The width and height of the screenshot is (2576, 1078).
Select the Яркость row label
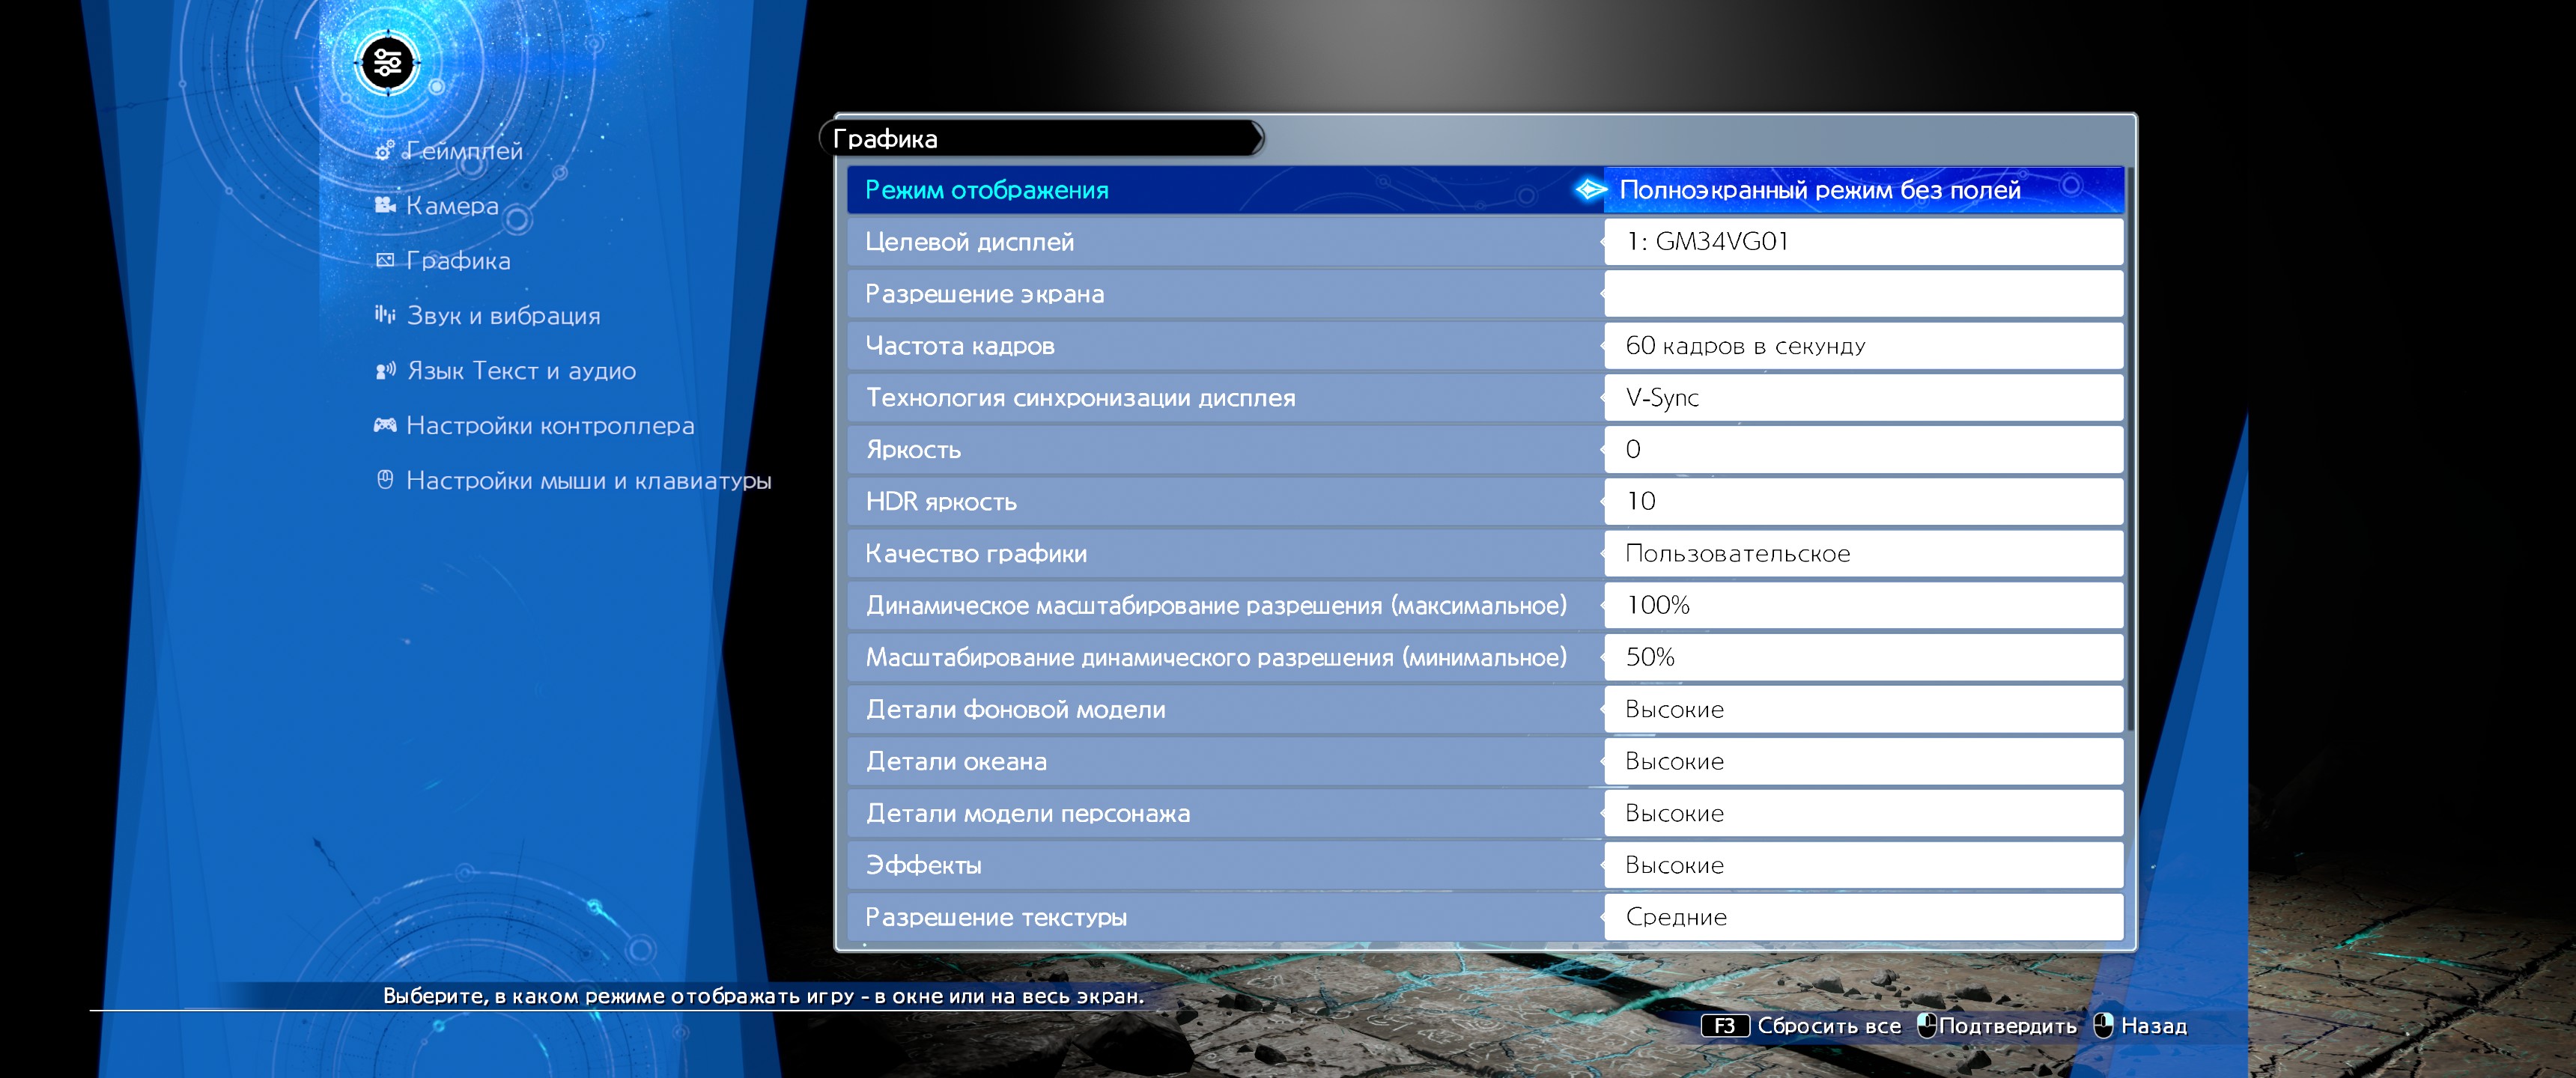(x=913, y=450)
